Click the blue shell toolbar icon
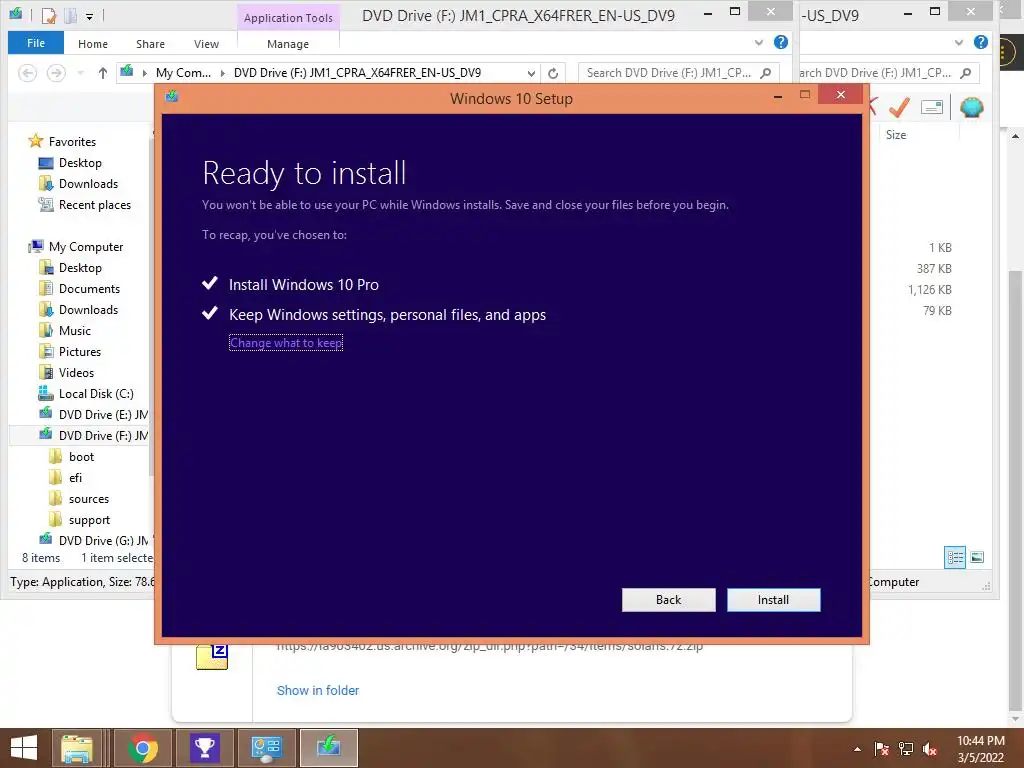1024x768 pixels. [x=972, y=106]
